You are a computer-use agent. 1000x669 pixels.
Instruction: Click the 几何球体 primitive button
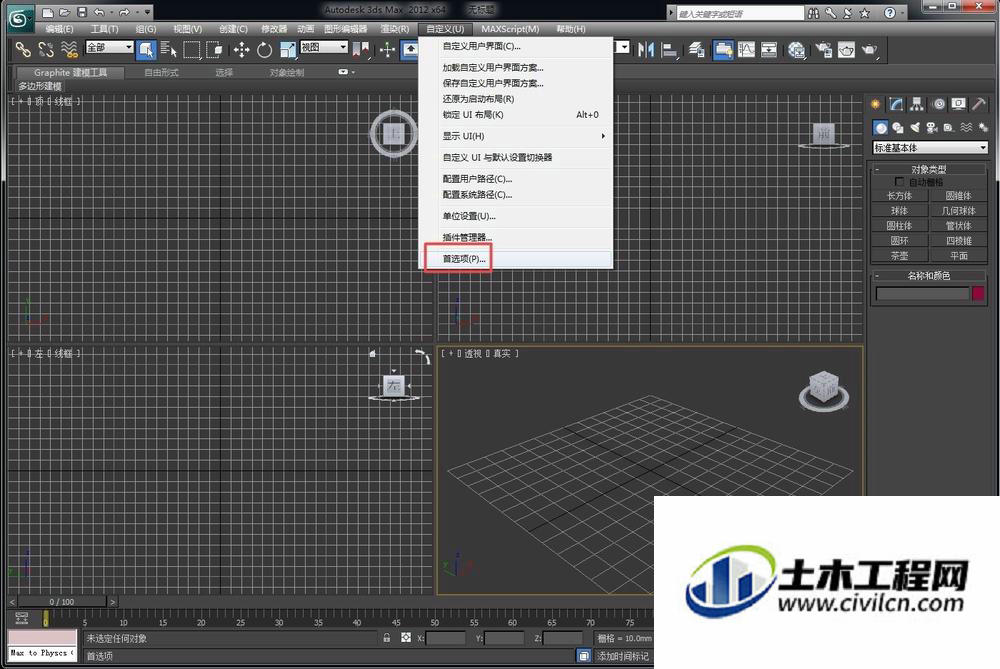(x=958, y=210)
